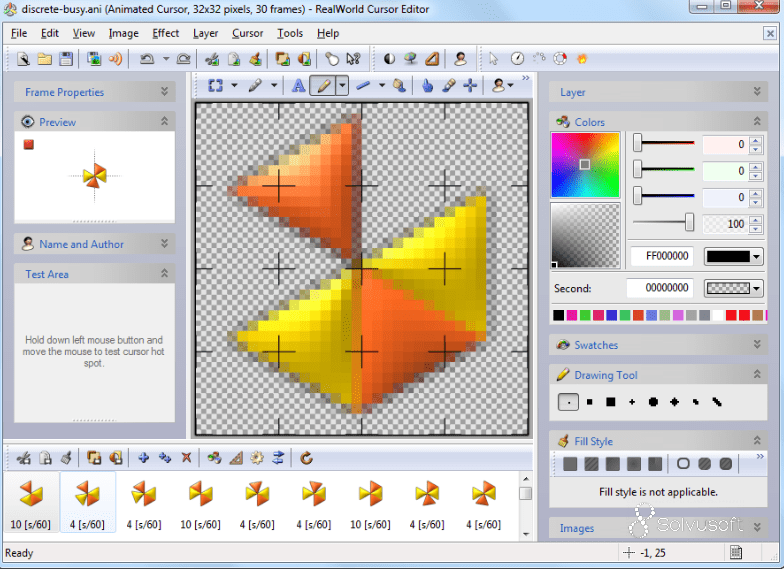The height and width of the screenshot is (569, 784).
Task: Open the Tools menu
Action: (290, 33)
